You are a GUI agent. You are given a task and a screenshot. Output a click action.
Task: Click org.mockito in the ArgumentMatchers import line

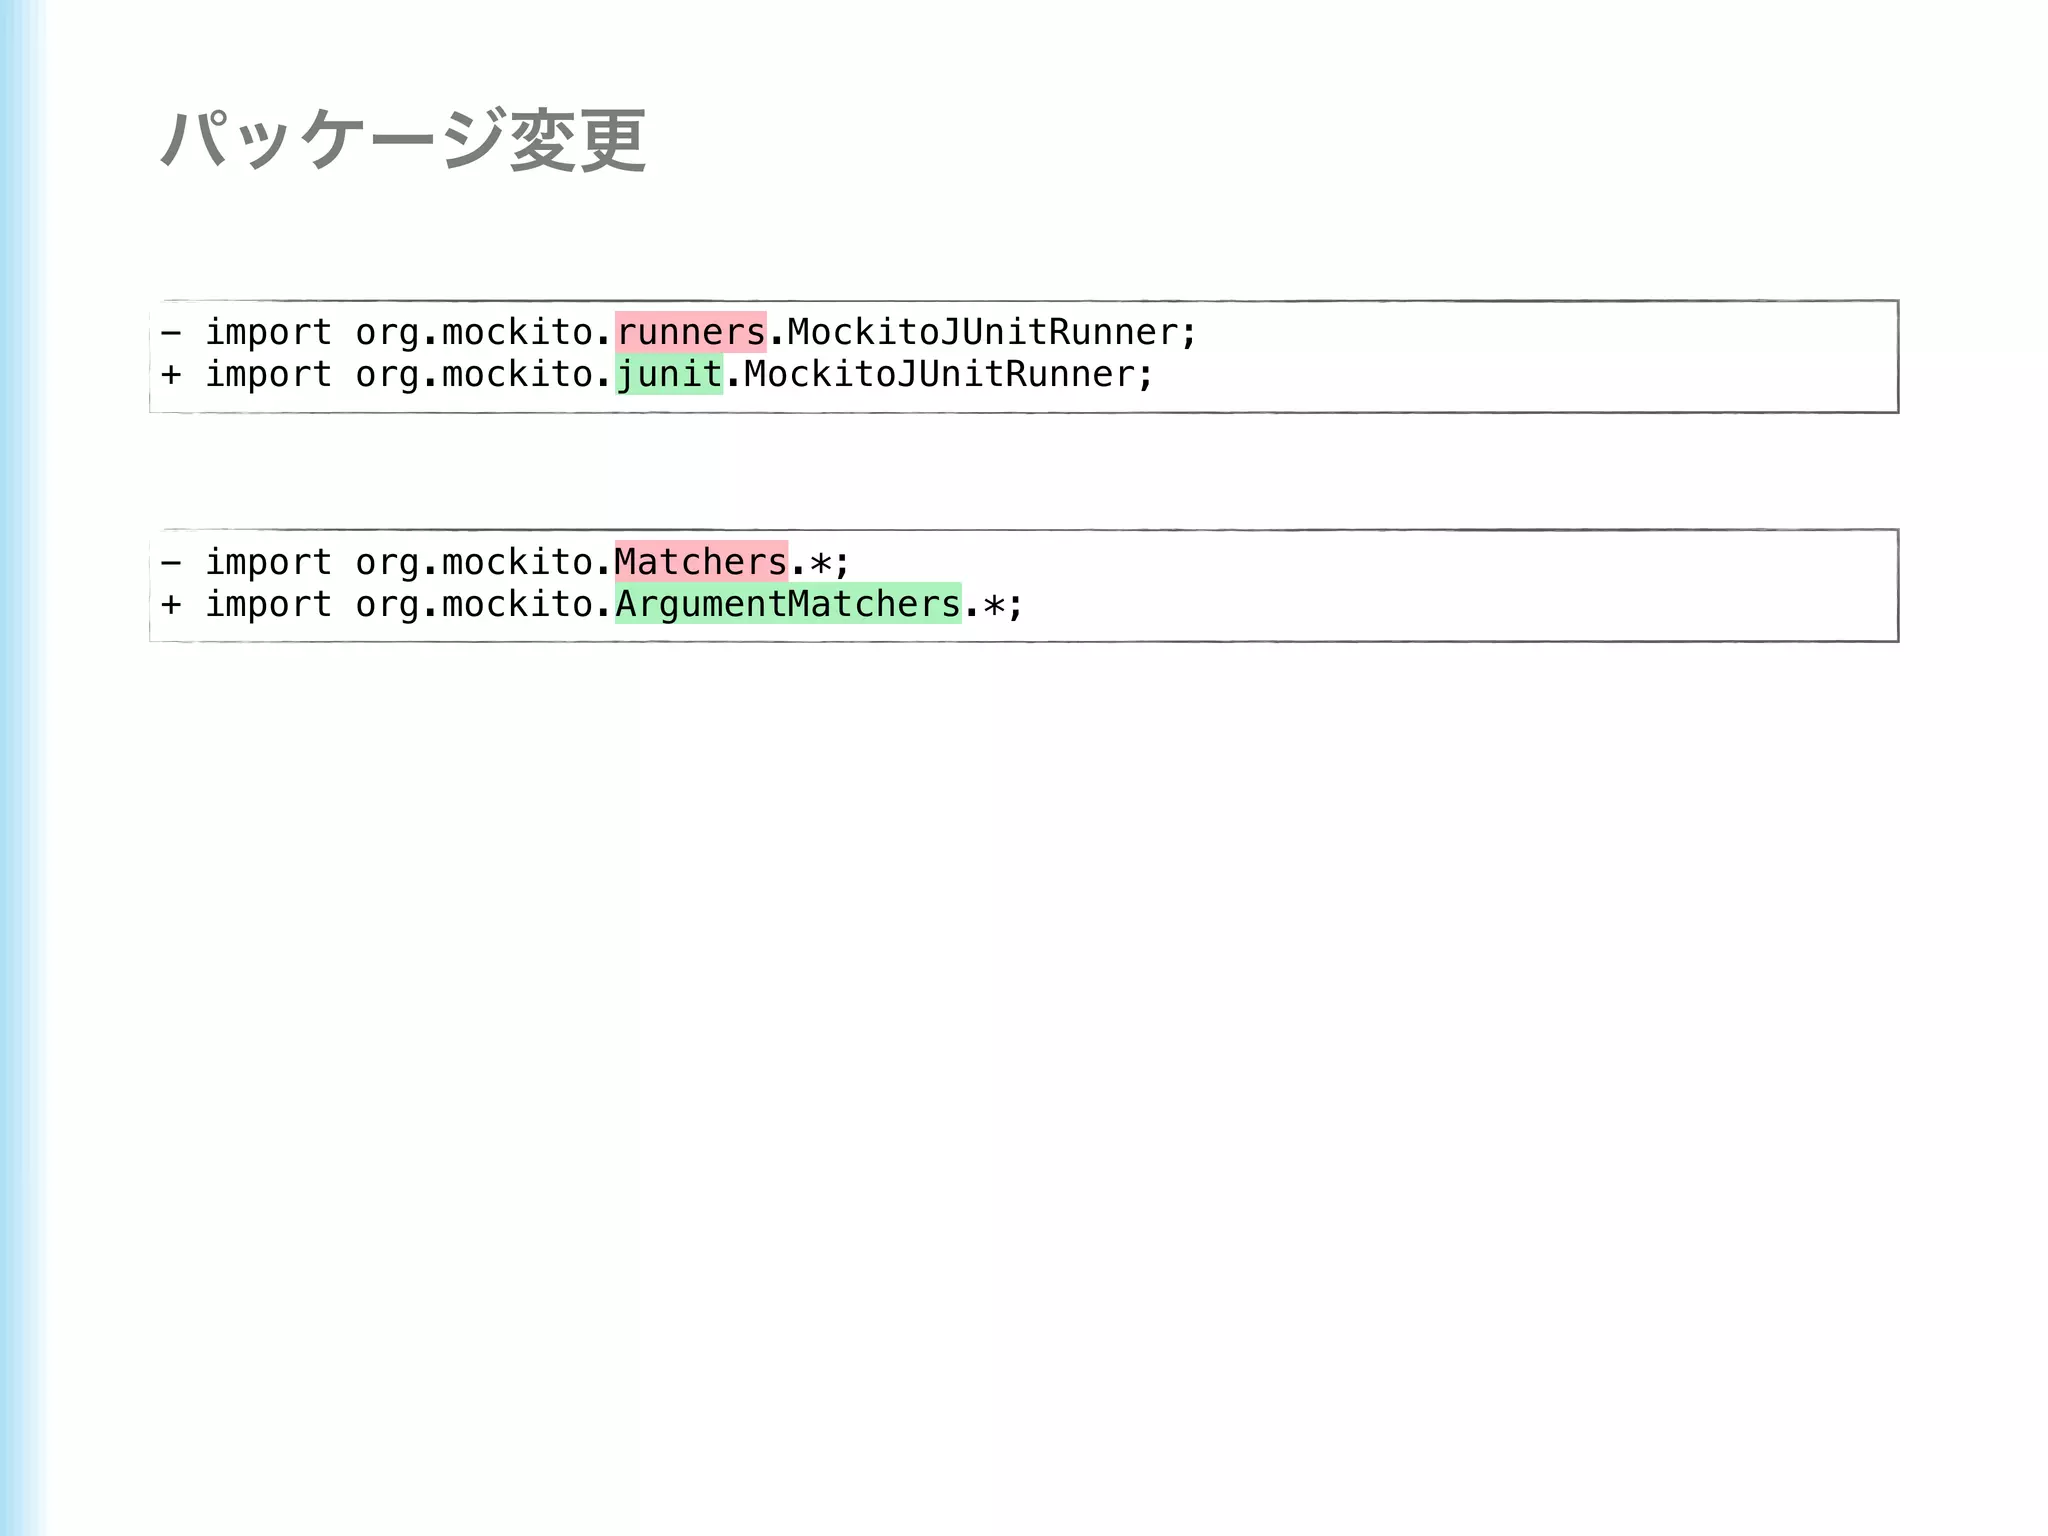click(x=475, y=606)
